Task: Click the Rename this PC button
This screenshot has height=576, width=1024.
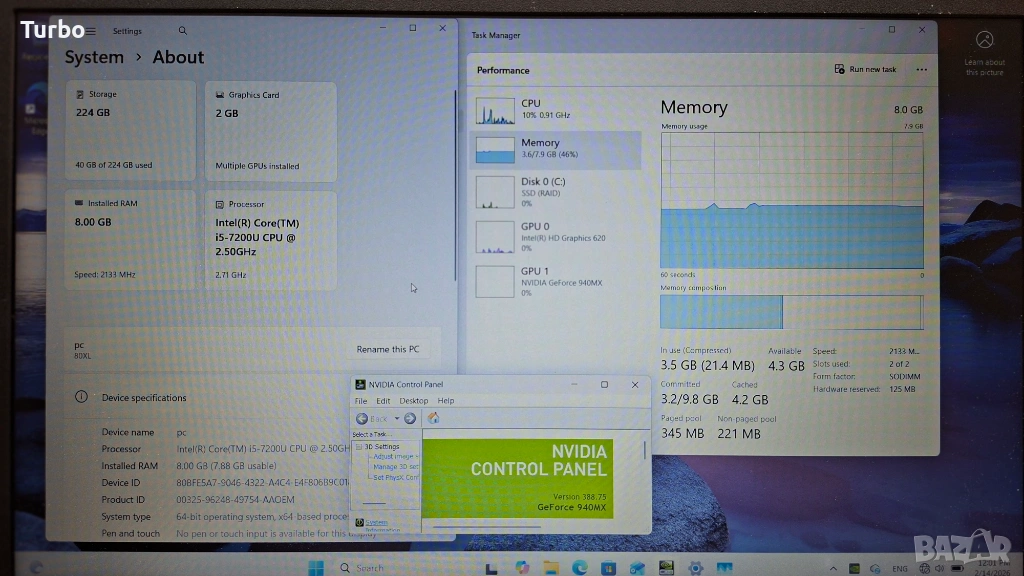Action: [x=388, y=349]
